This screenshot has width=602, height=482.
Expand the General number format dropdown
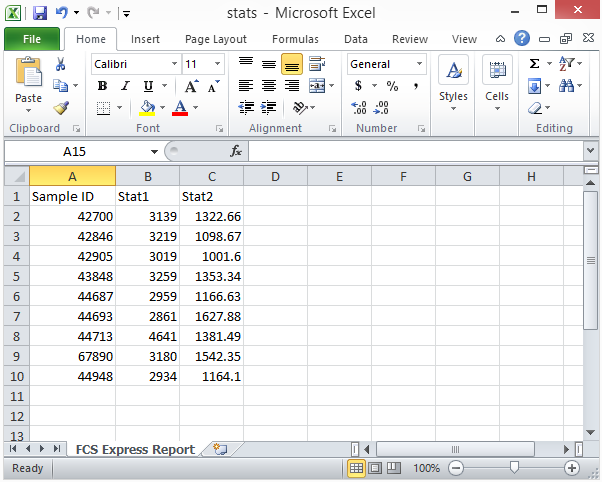pos(418,64)
